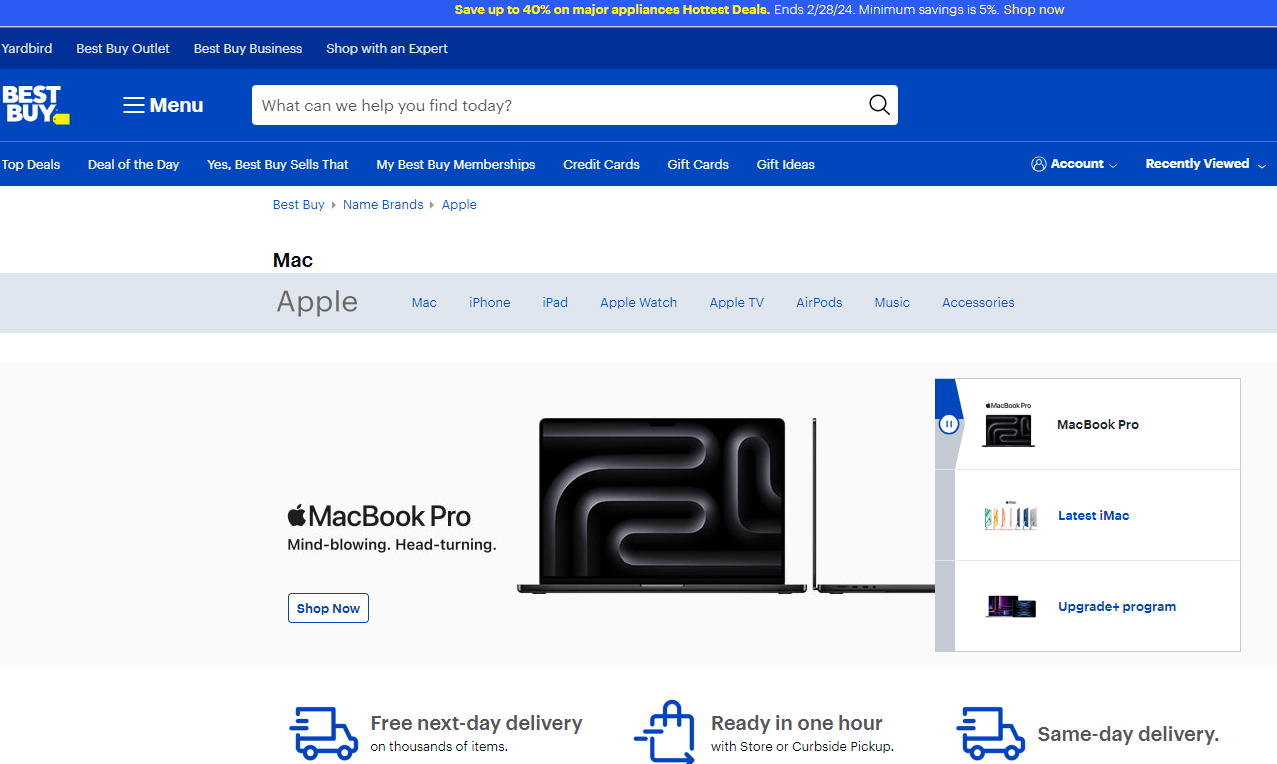
Task: Go to the iPhone category tab
Action: click(489, 303)
